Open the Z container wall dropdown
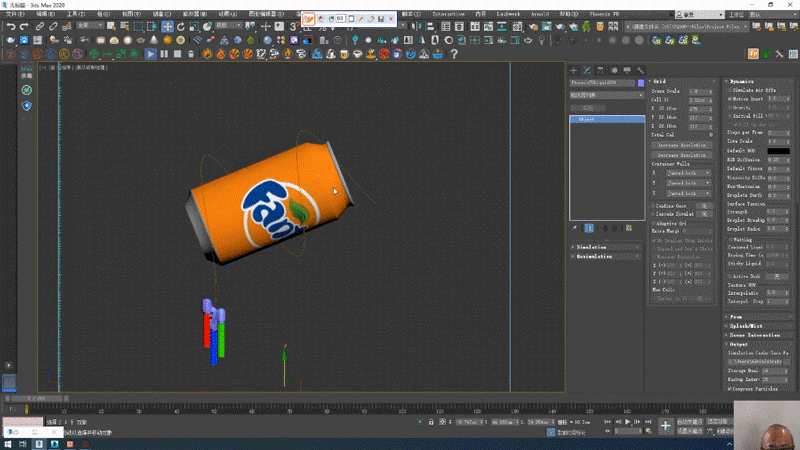Screen dimensions: 800x450 (688, 193)
